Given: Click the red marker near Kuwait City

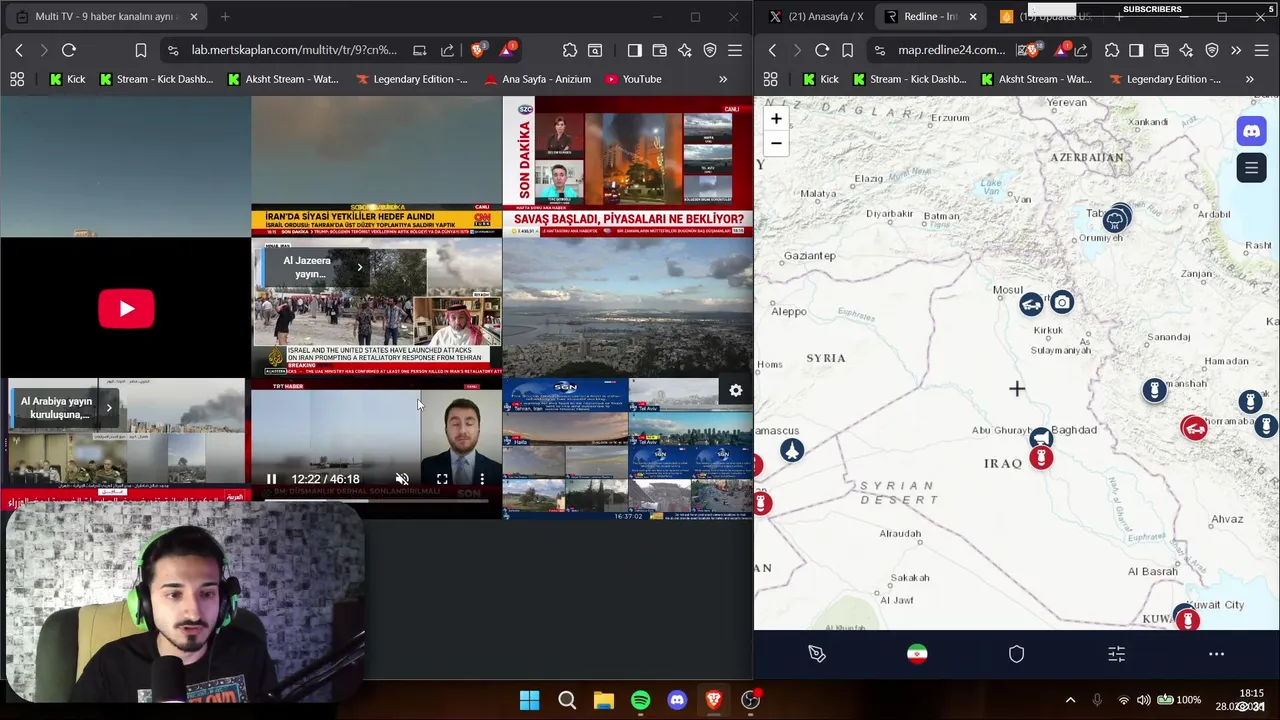Looking at the screenshot, I should pos(1187,620).
